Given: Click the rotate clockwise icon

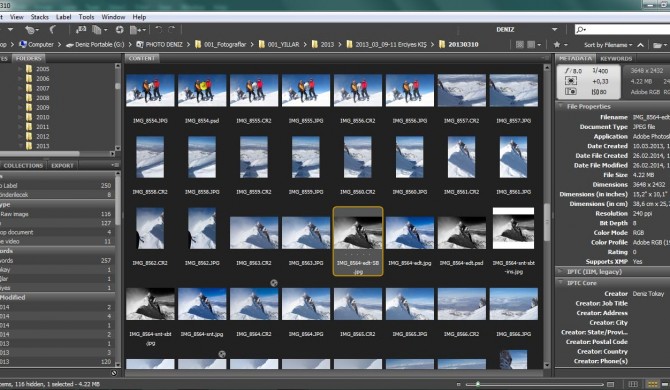Looking at the screenshot, I should coord(172,29).
